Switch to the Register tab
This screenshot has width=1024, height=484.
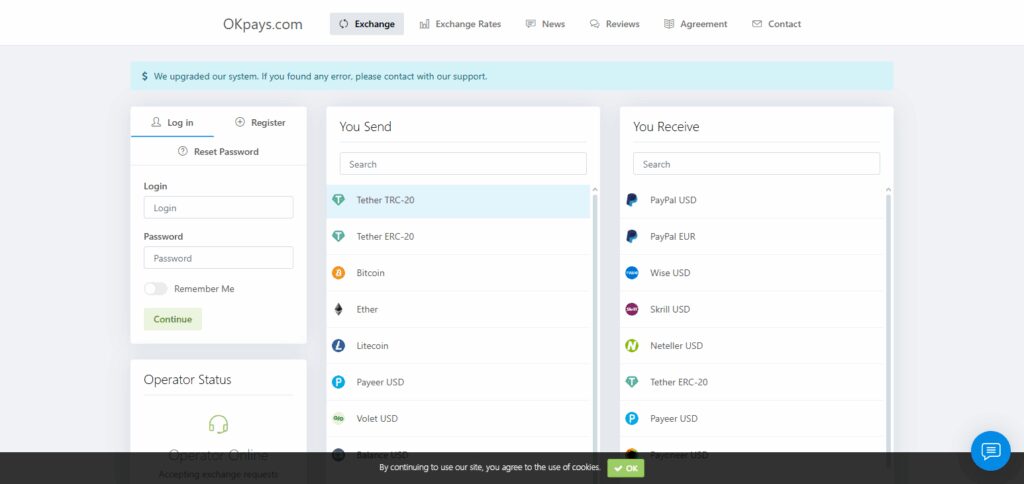coord(261,122)
